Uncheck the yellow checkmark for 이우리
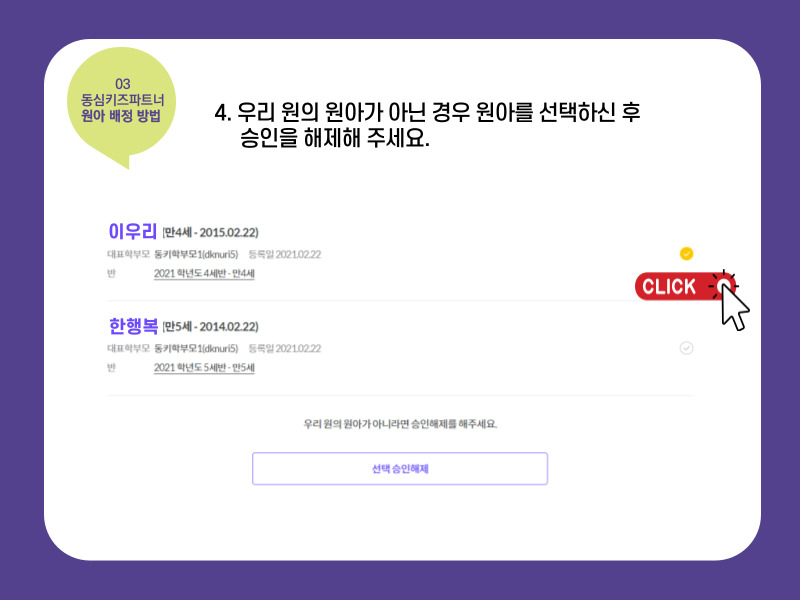The width and height of the screenshot is (800, 600). click(x=686, y=254)
